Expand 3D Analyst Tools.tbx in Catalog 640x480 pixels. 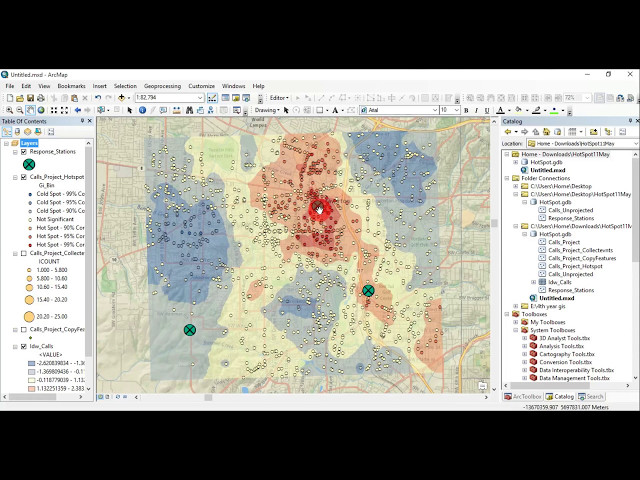coord(525,338)
